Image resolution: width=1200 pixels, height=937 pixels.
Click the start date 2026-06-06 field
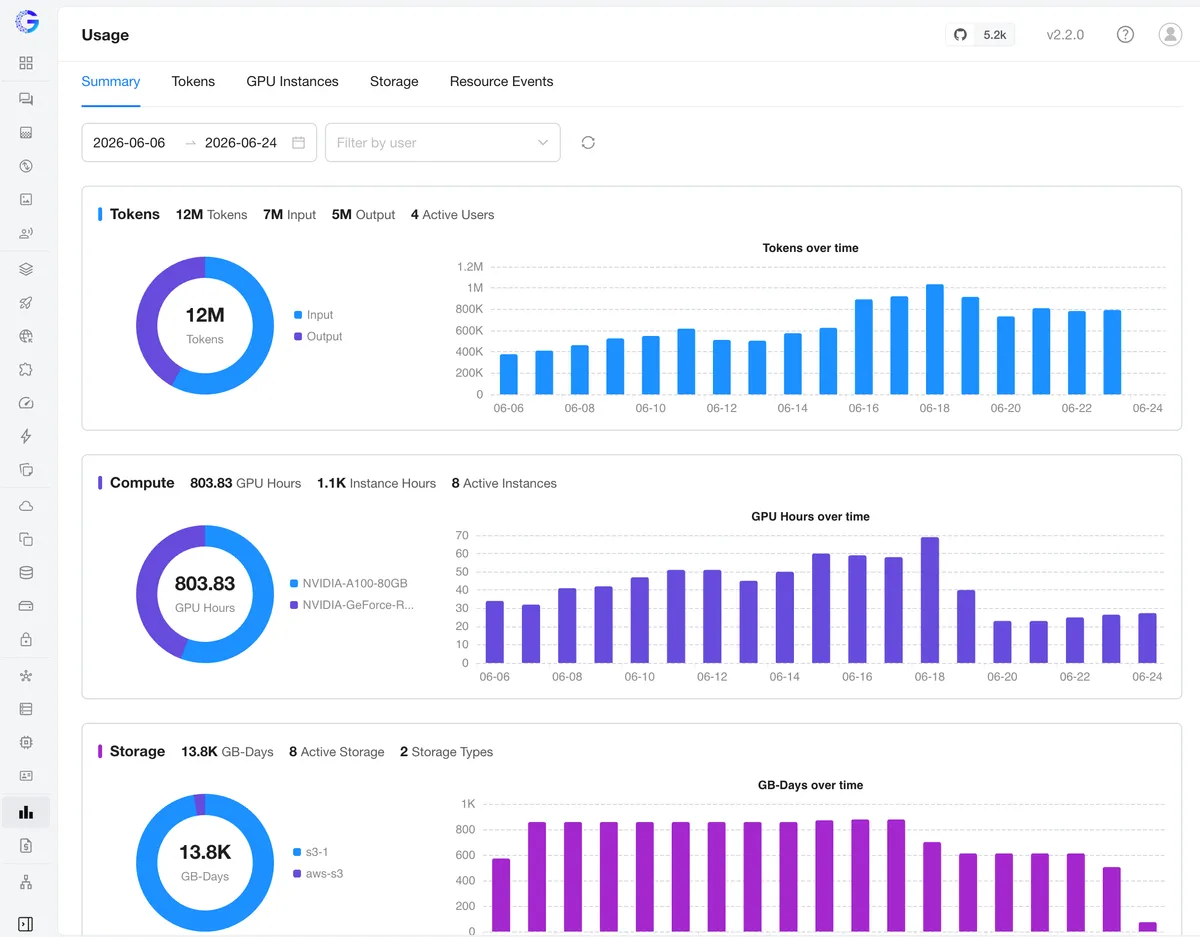coord(130,143)
